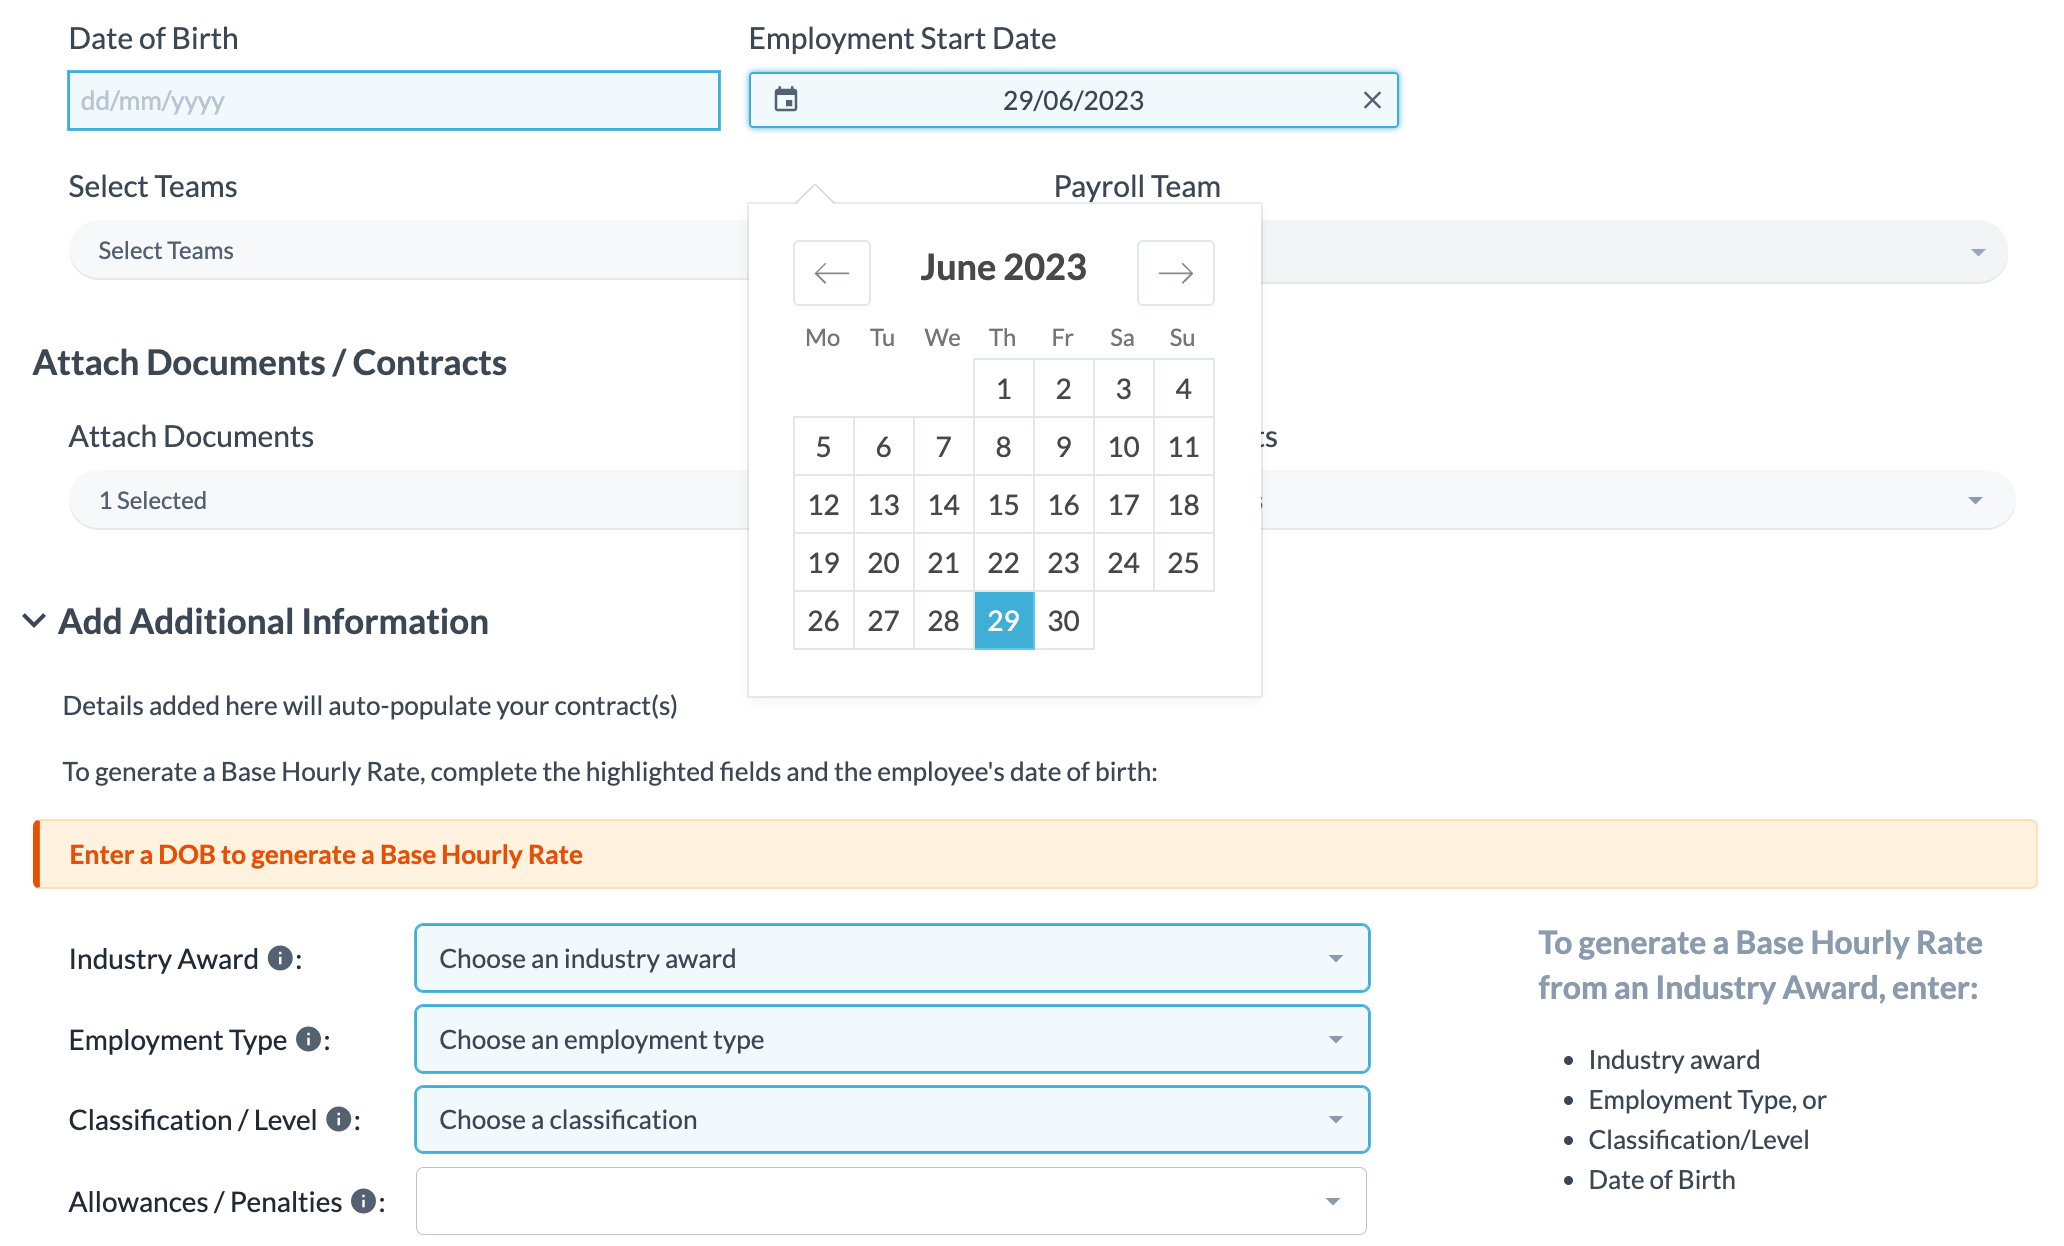
Task: Click the Classification / Level info icon
Action: pyautogui.click(x=339, y=1119)
